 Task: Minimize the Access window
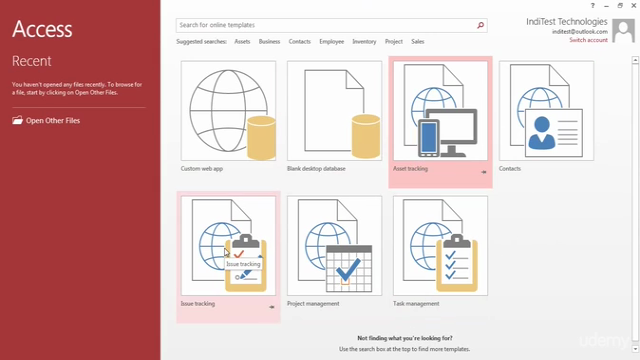point(606,6)
